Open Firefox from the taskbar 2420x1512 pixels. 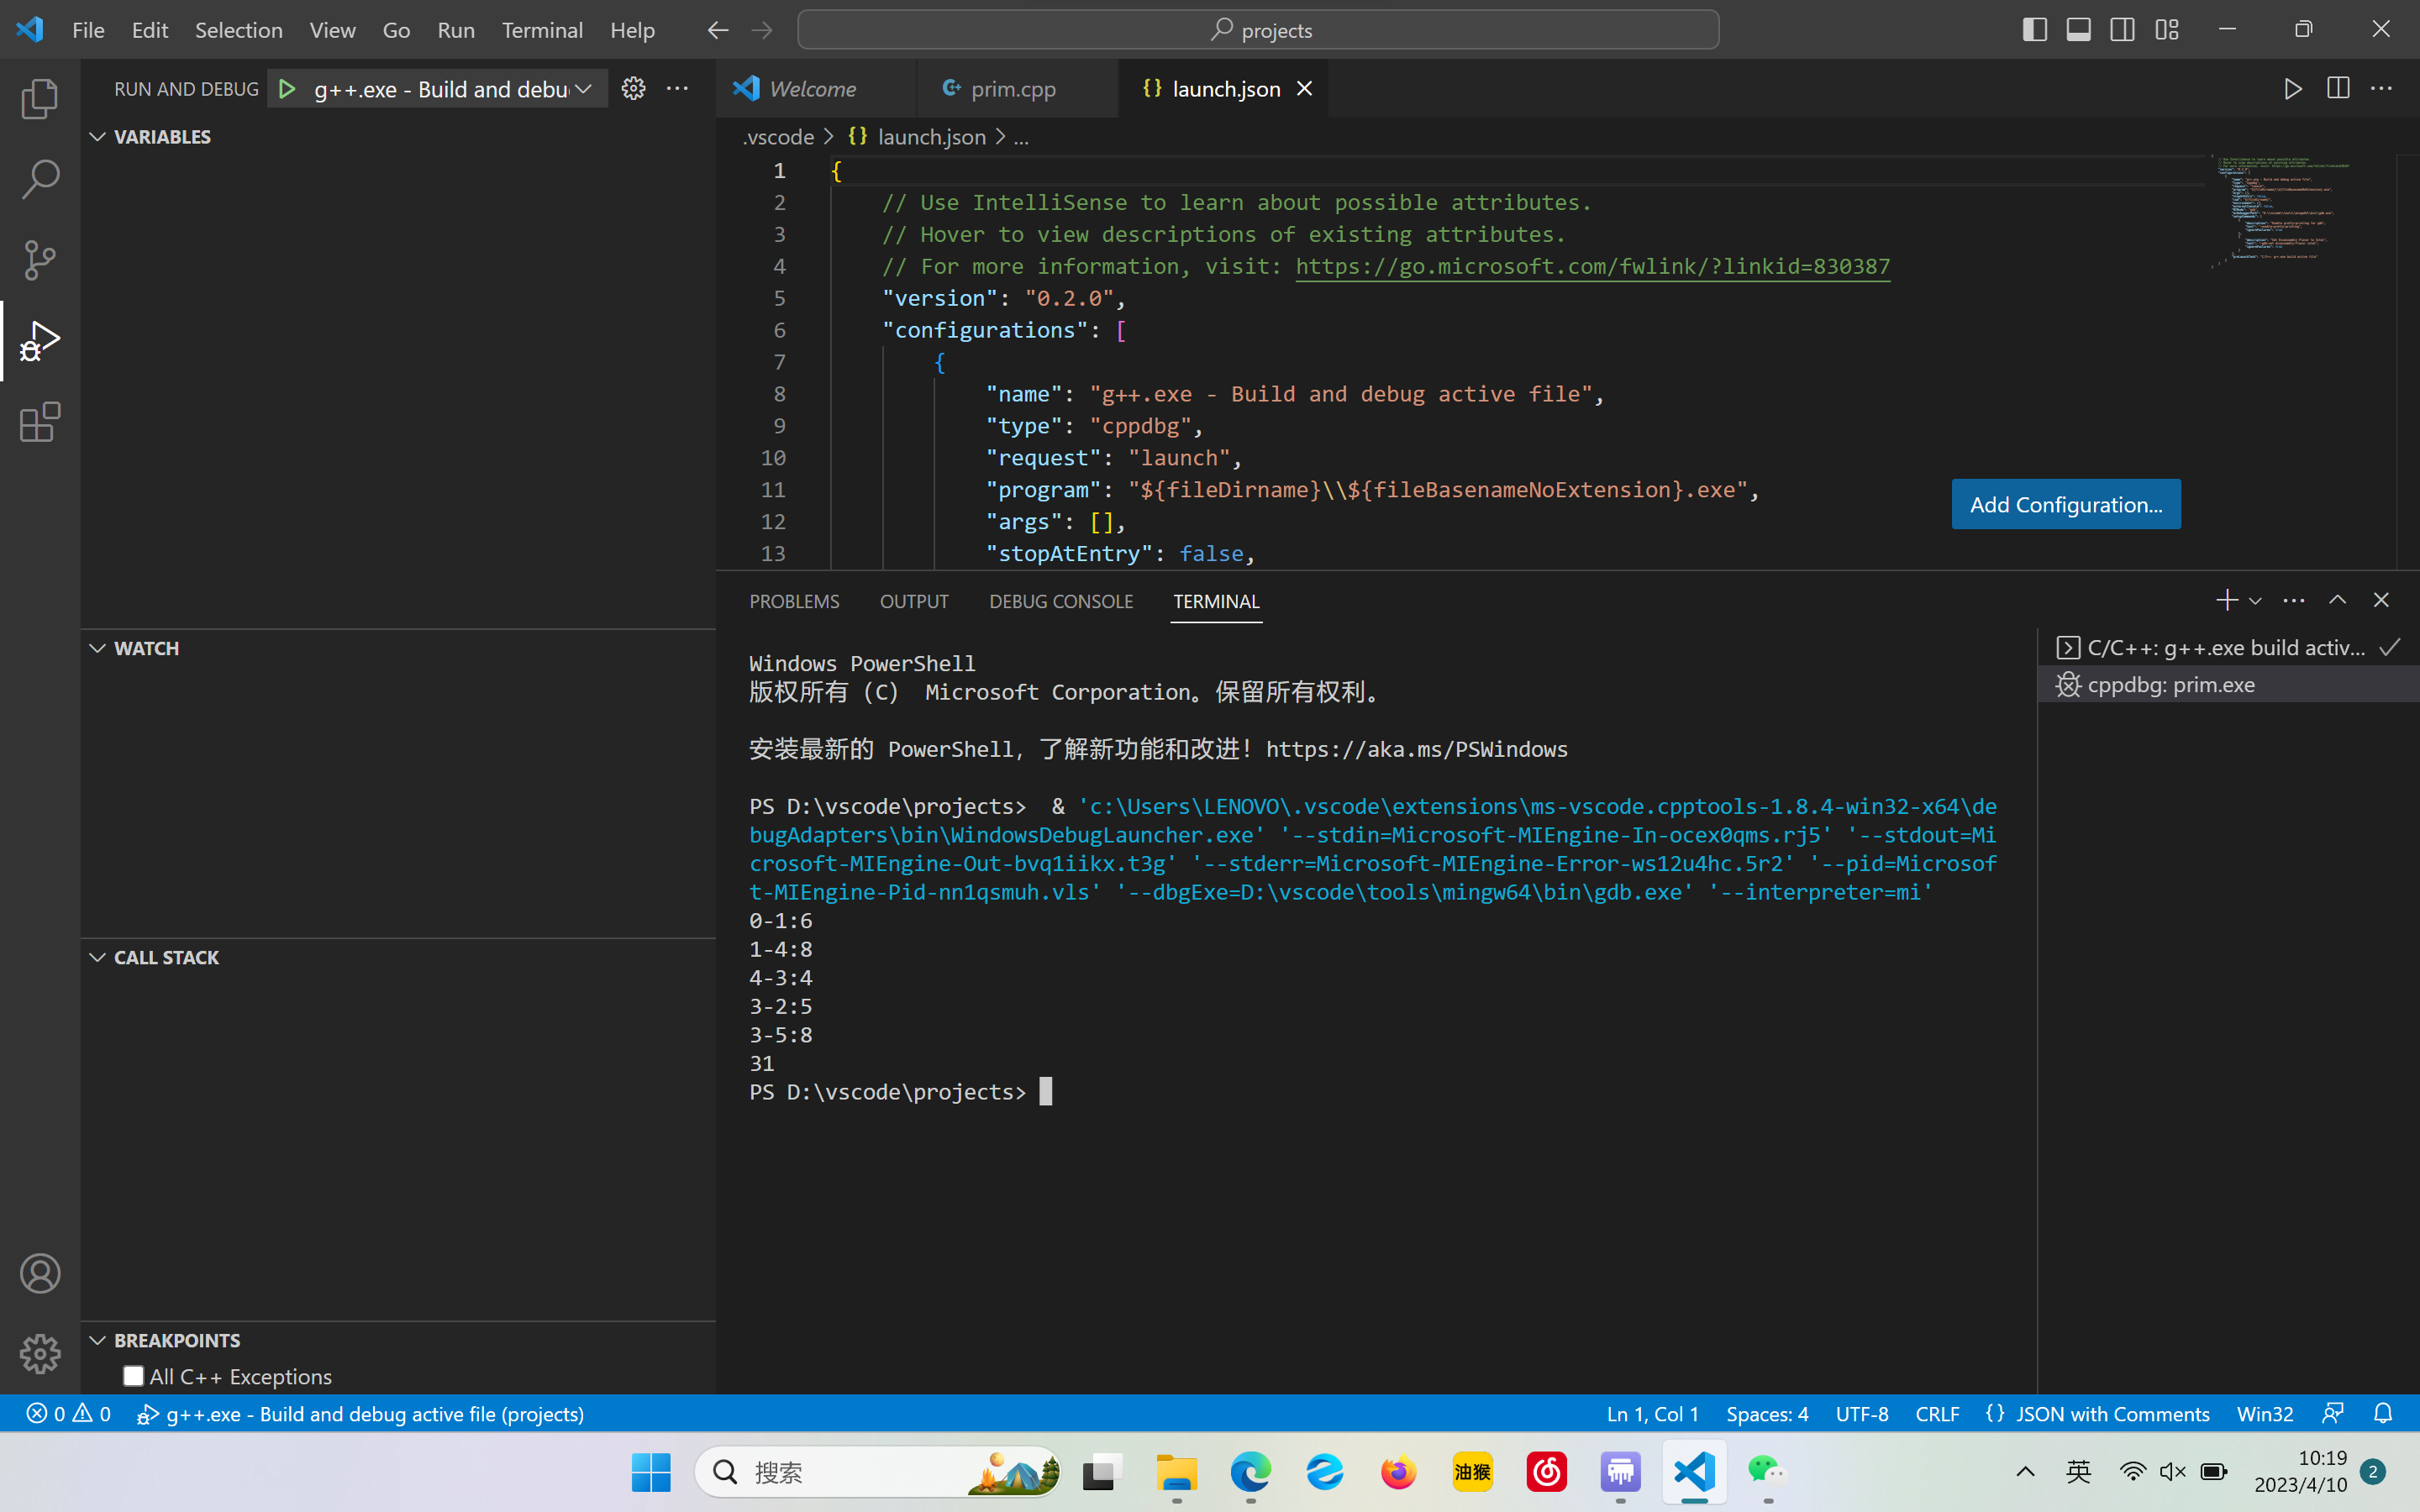[x=1398, y=1471]
